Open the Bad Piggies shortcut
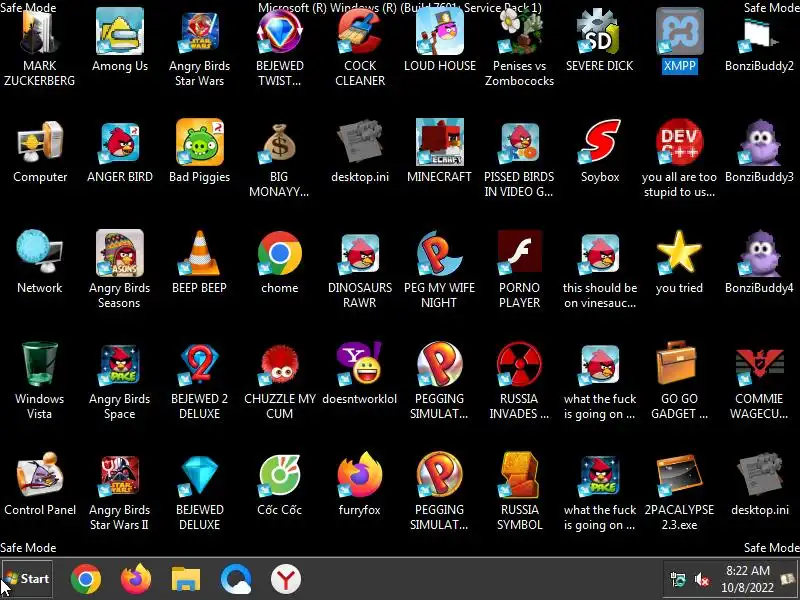 pos(199,143)
